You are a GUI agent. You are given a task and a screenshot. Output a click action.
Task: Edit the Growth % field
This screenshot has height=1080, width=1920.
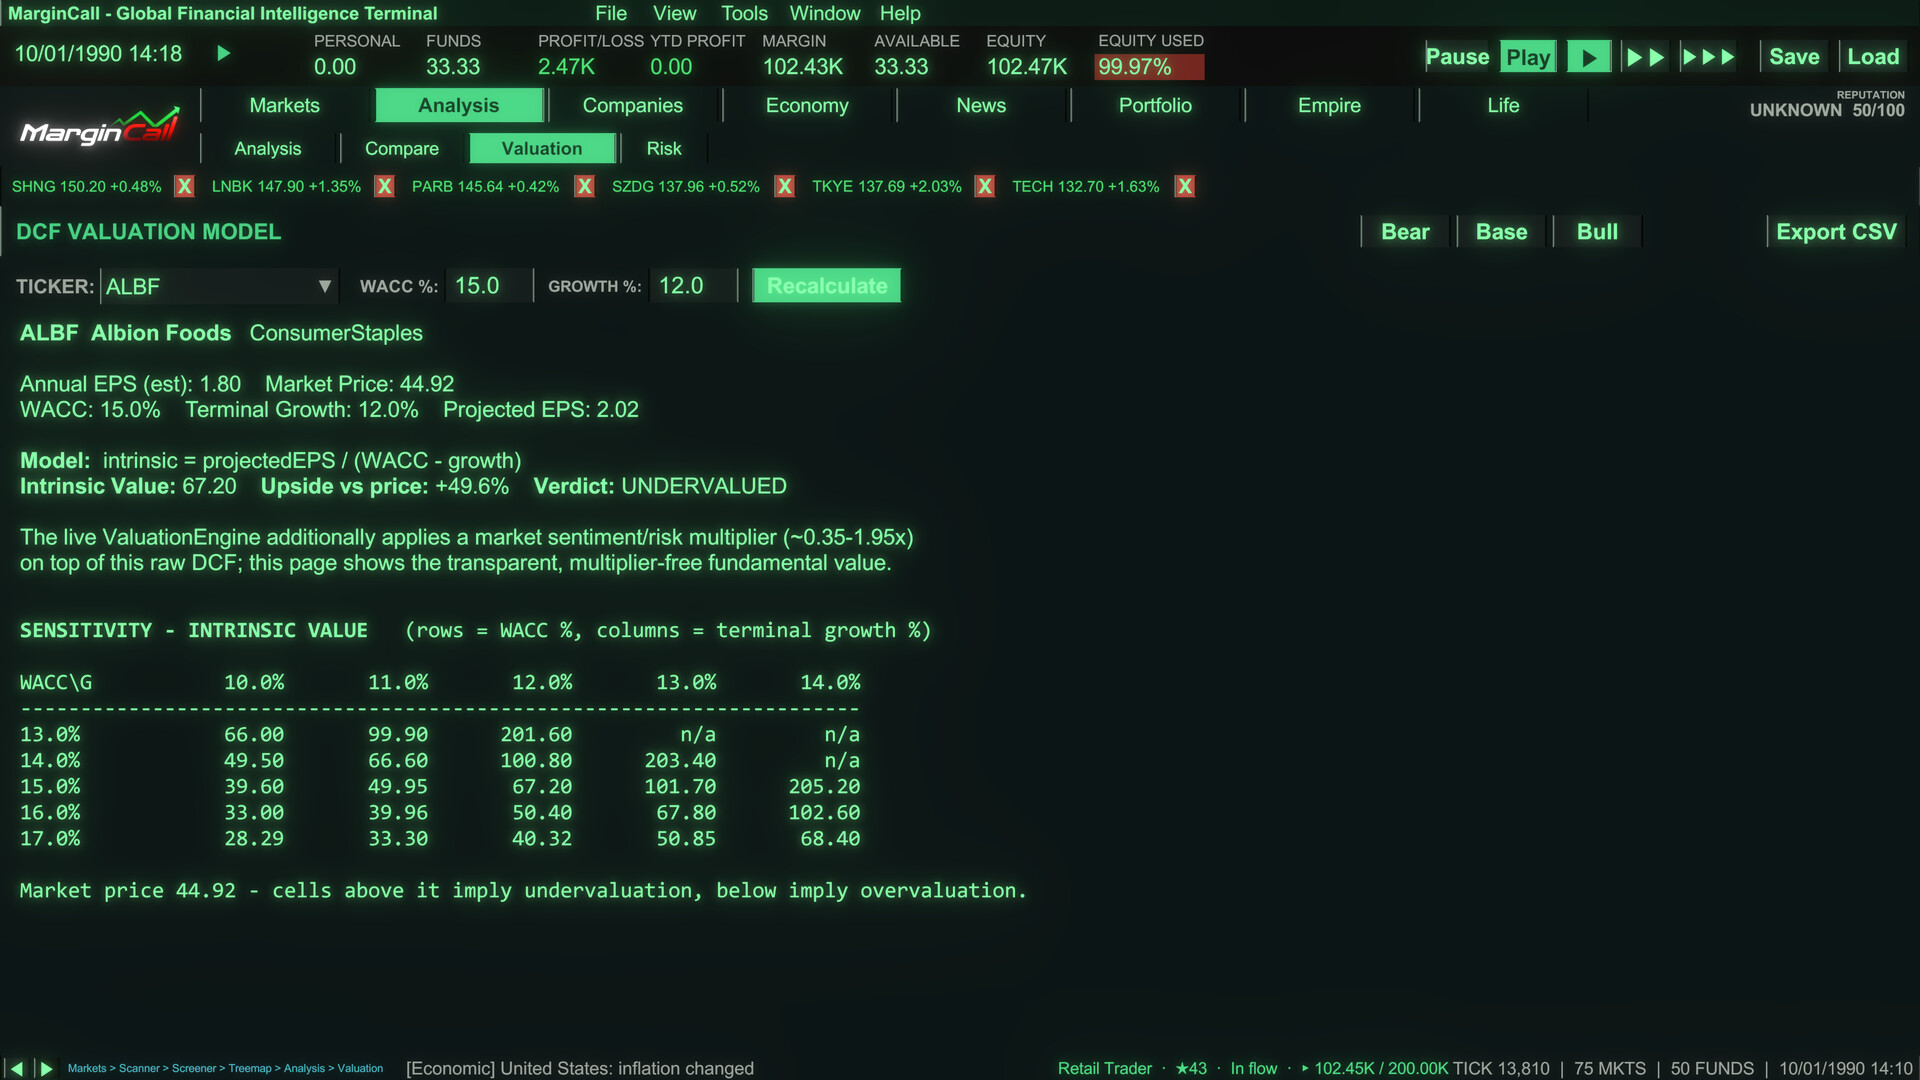[x=692, y=286]
